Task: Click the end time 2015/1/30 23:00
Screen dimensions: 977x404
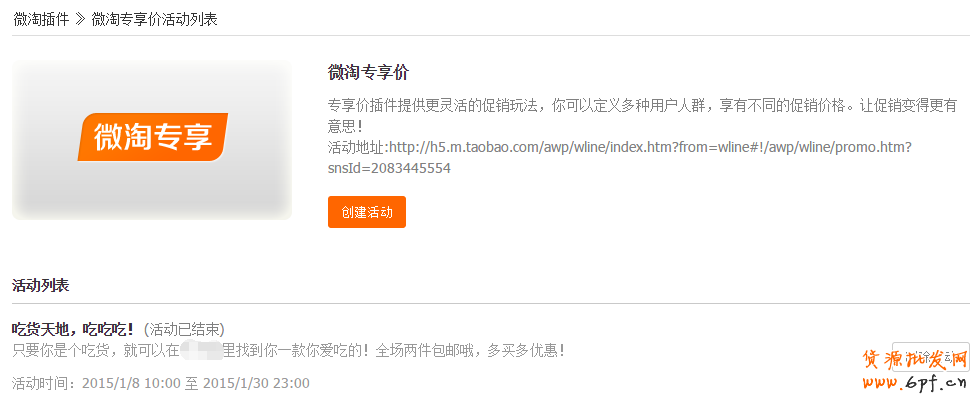Action: 256,383
